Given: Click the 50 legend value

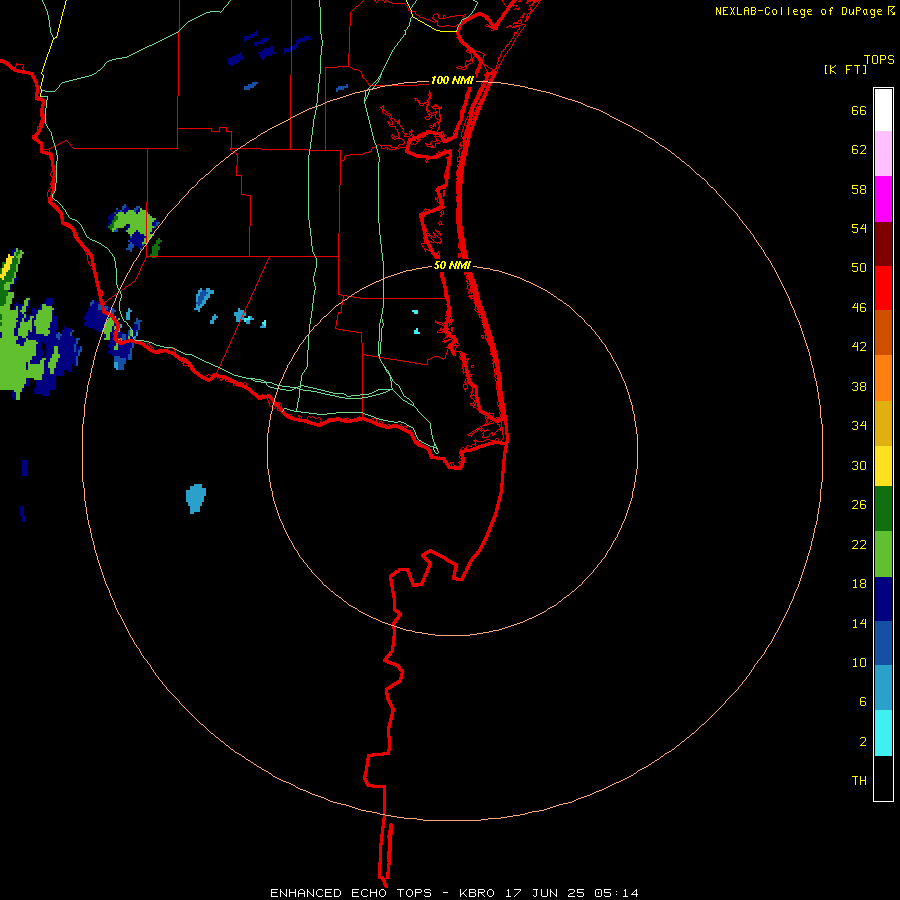Looking at the screenshot, I should pos(859,267).
